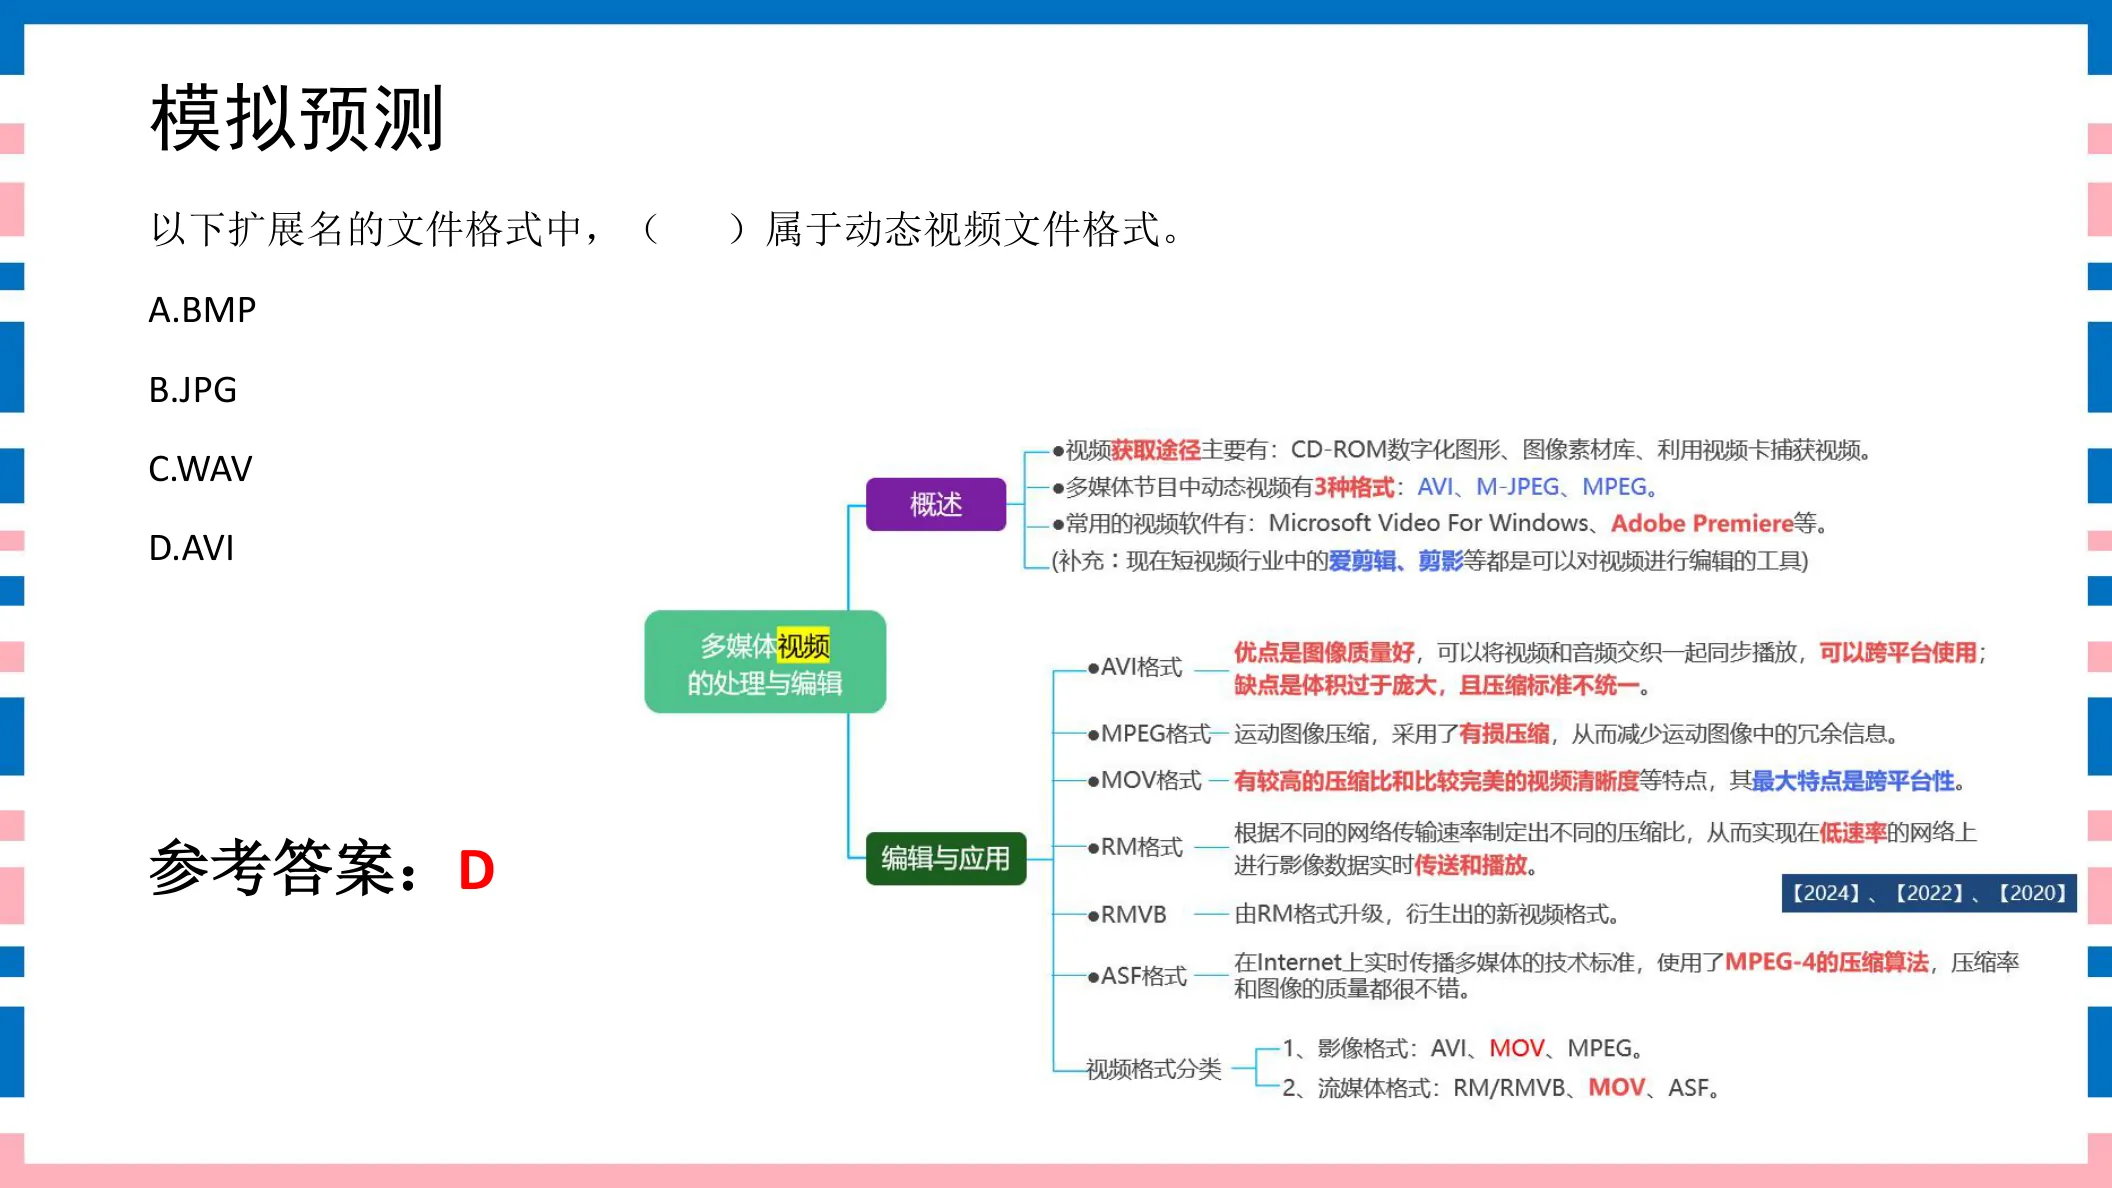
Task: Click the red text 缺点是体积过于庞大
Action: pyautogui.click(x=1335, y=685)
